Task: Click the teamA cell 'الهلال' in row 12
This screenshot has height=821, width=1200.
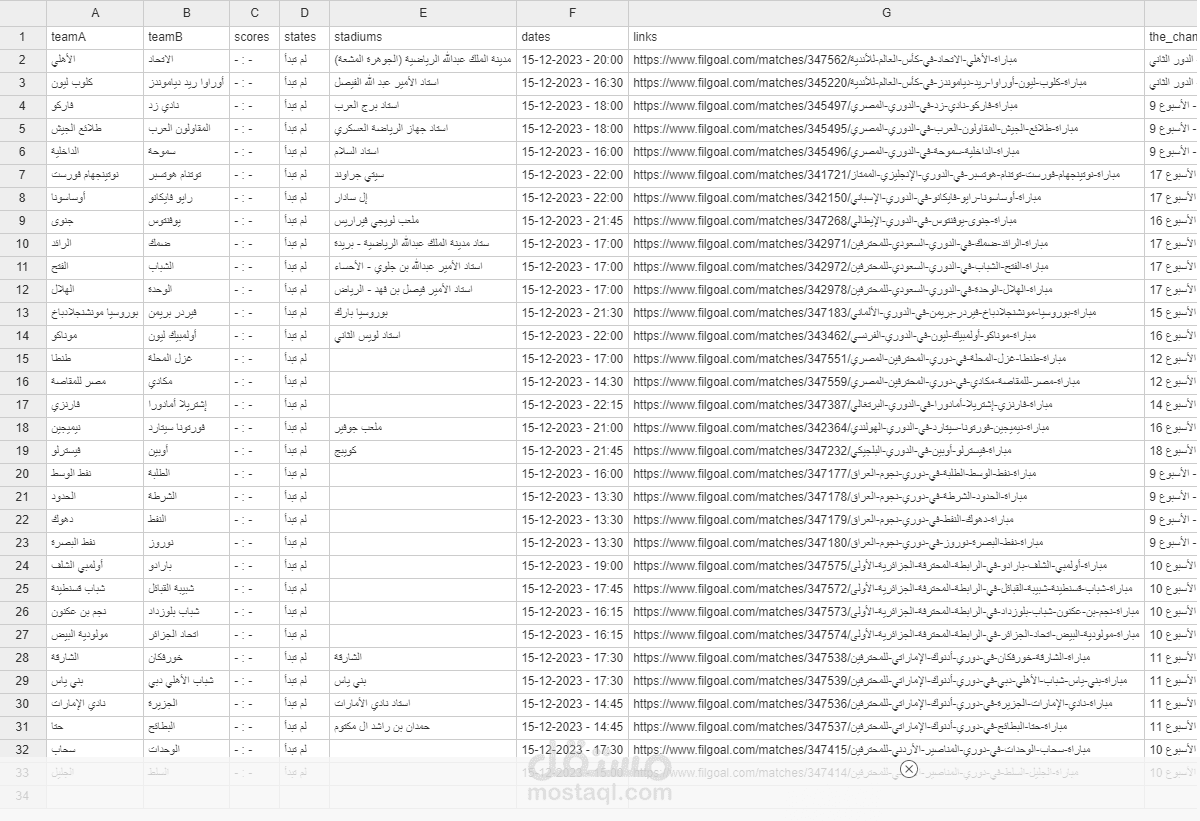Action: point(95,290)
